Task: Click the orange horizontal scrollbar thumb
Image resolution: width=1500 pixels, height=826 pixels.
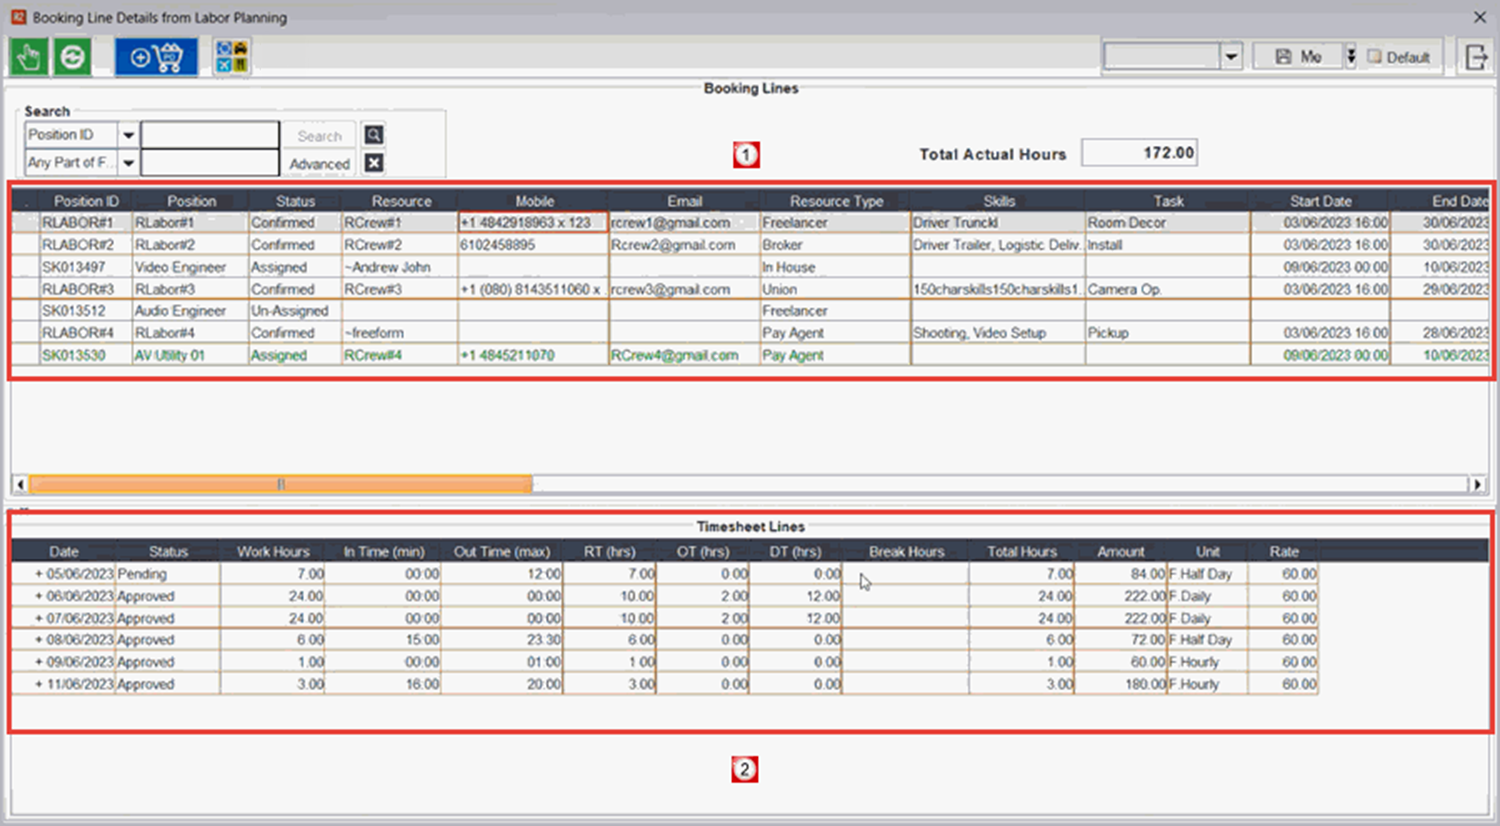Action: [280, 484]
